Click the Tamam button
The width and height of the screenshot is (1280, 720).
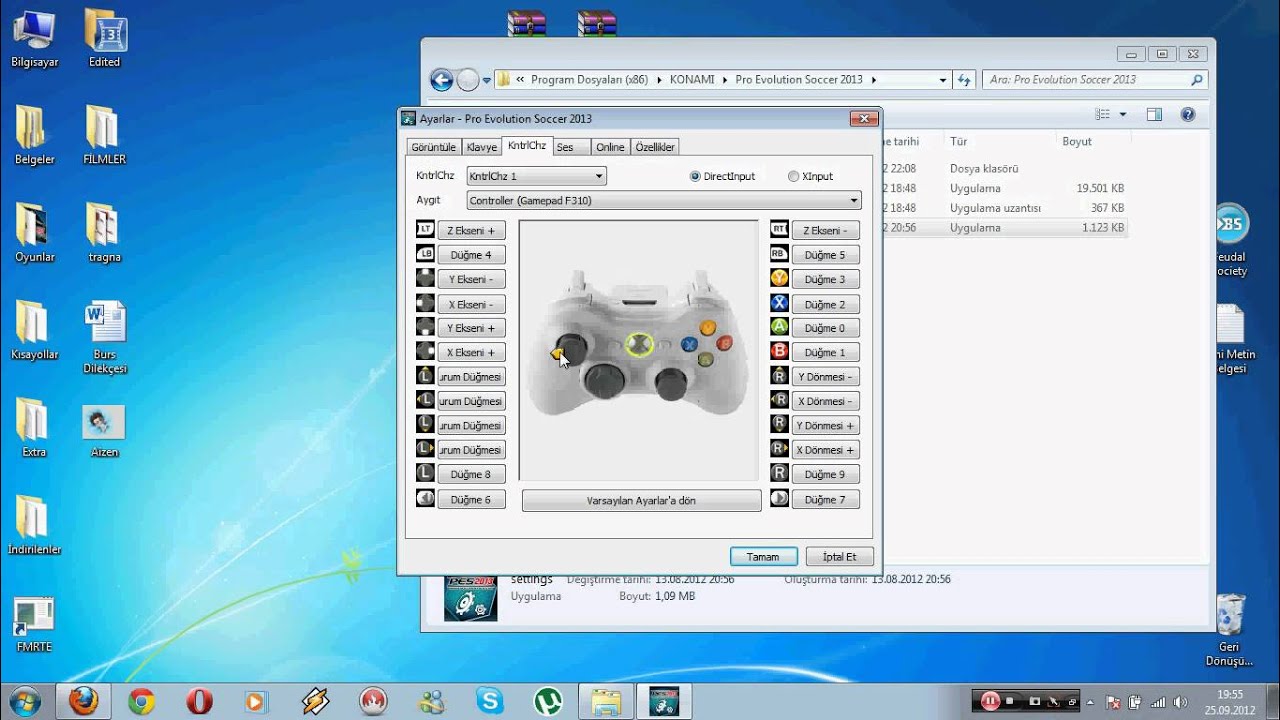763,557
